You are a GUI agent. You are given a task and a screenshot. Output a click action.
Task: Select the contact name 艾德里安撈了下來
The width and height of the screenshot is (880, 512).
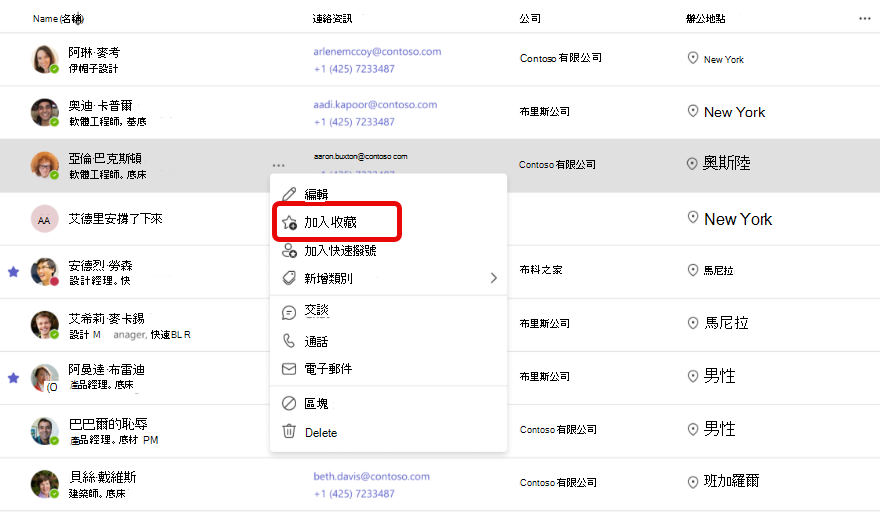click(116, 219)
